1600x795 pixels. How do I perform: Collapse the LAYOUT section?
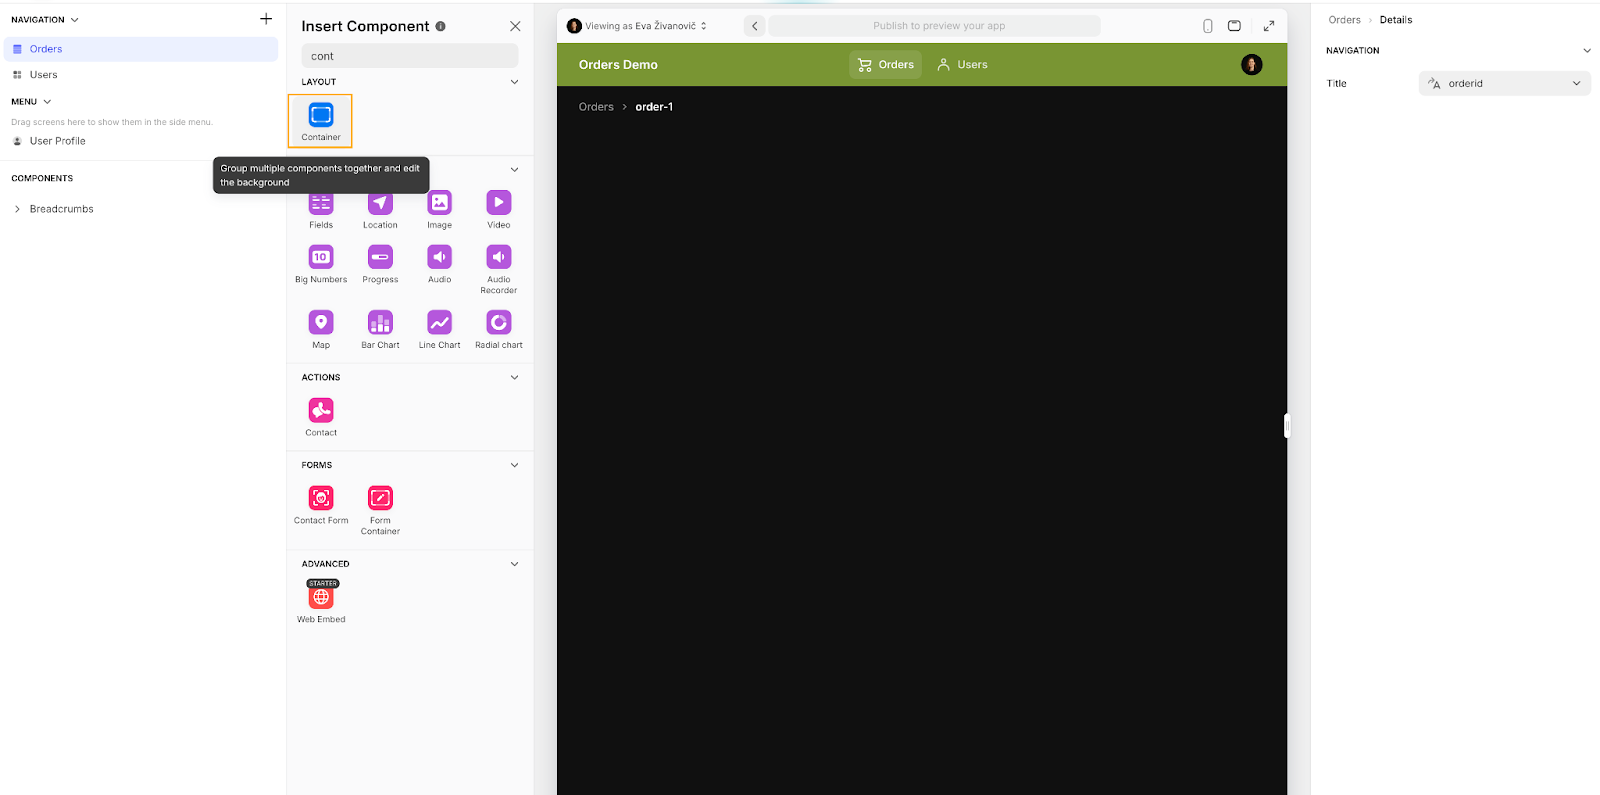click(x=515, y=82)
